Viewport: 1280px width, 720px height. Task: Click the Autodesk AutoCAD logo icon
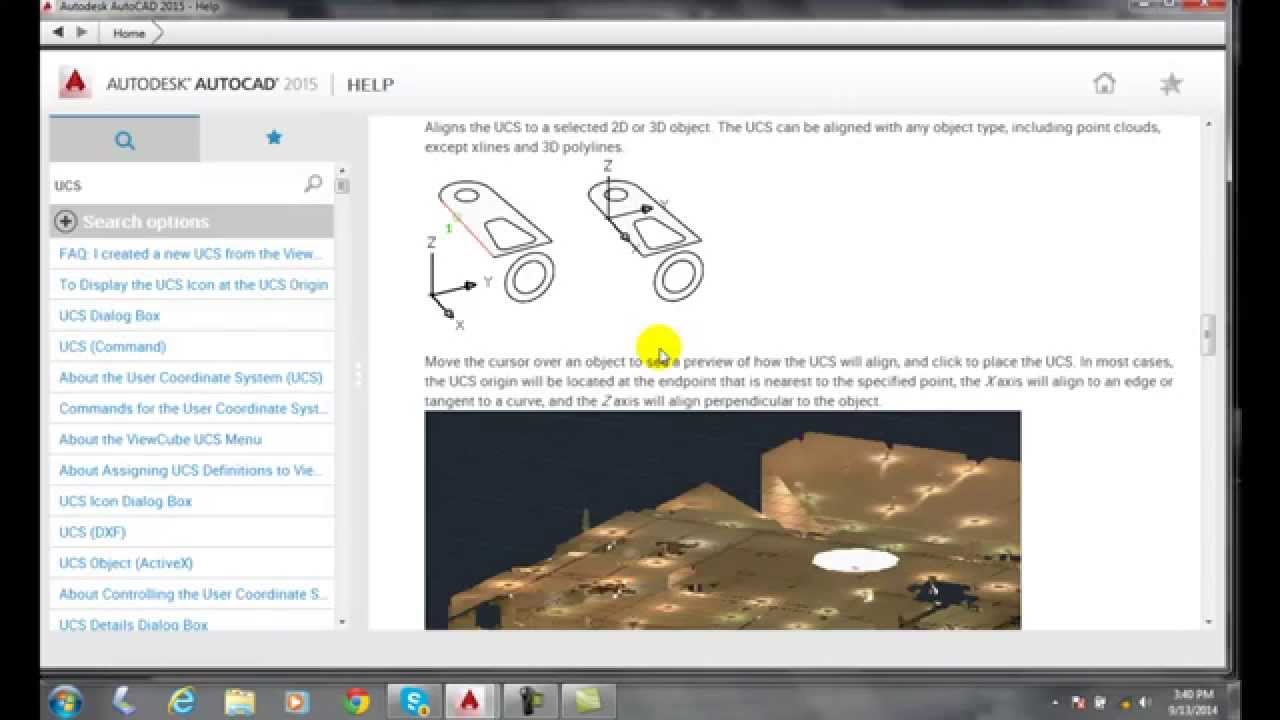pos(75,83)
